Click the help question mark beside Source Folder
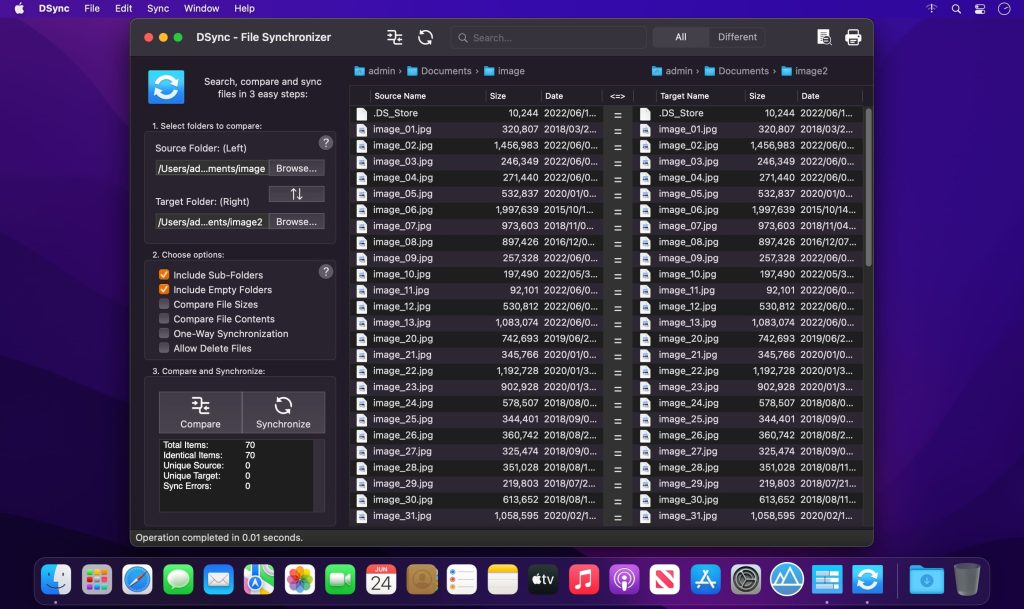This screenshot has width=1024, height=609. [x=325, y=143]
